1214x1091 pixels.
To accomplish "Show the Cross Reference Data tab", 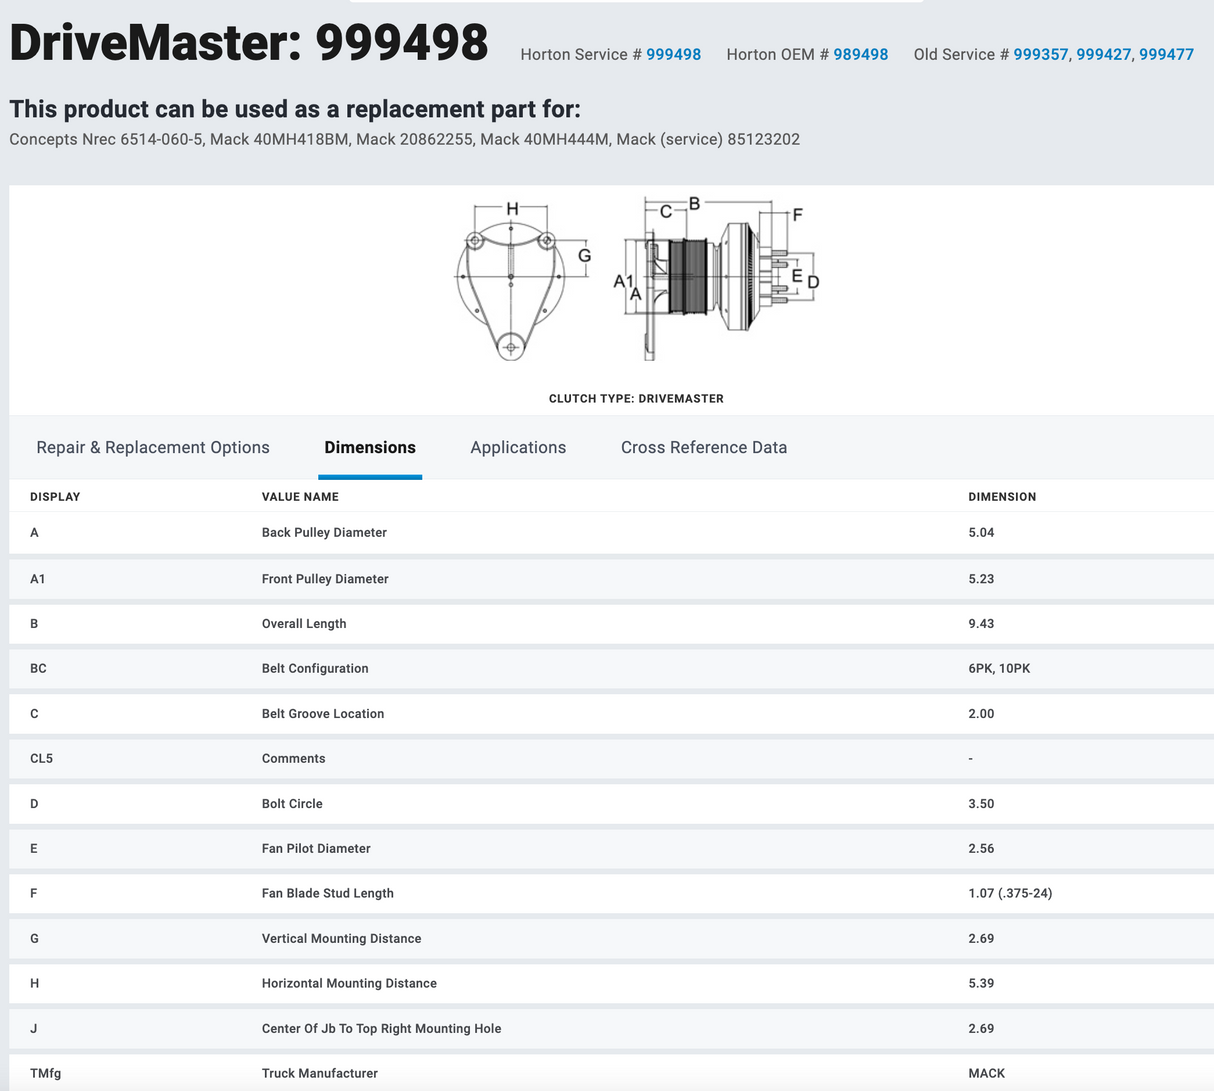I will pyautogui.click(x=704, y=448).
